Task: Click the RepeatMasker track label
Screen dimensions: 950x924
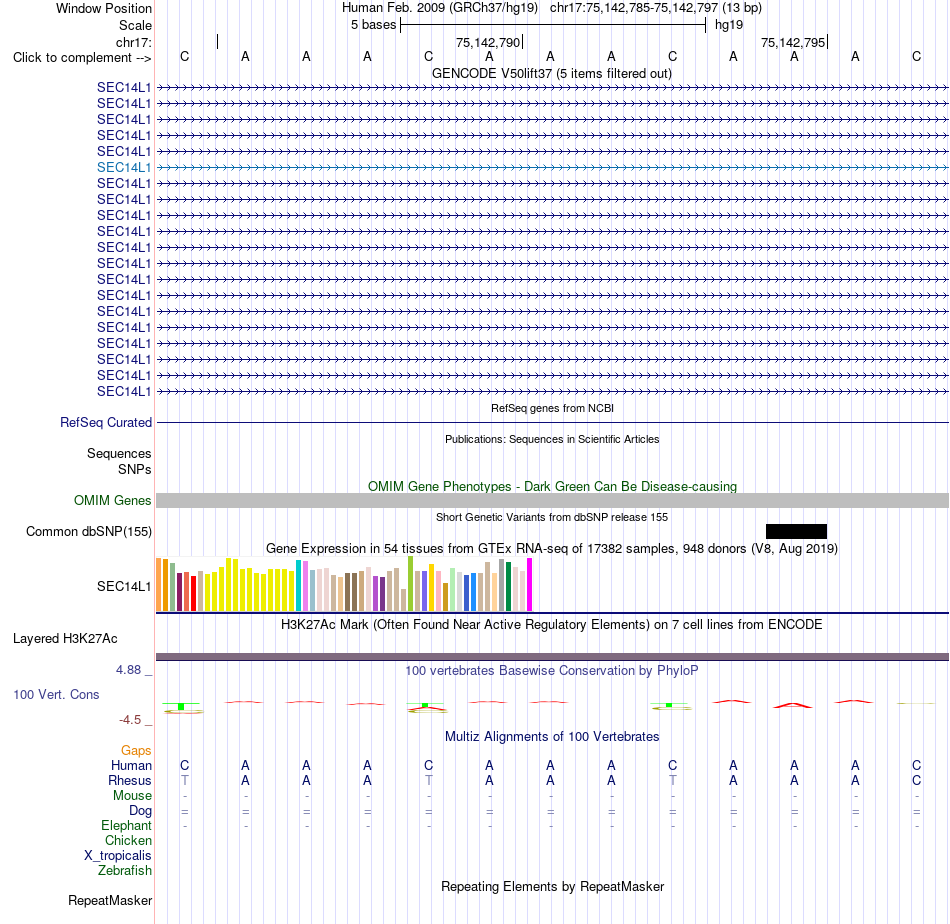Action: click(x=110, y=900)
